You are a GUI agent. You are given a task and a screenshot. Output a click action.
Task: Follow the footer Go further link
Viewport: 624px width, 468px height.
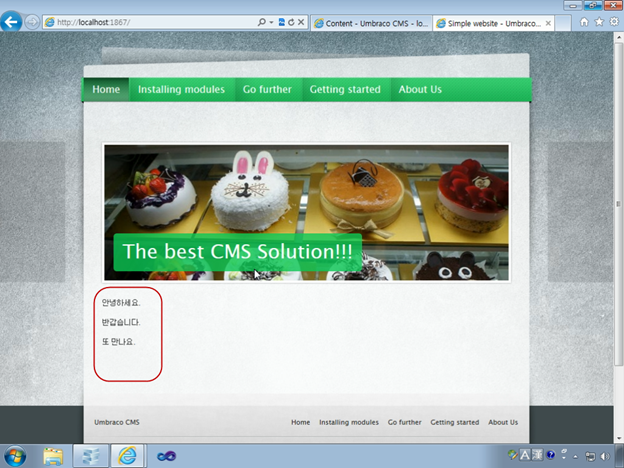tap(405, 422)
